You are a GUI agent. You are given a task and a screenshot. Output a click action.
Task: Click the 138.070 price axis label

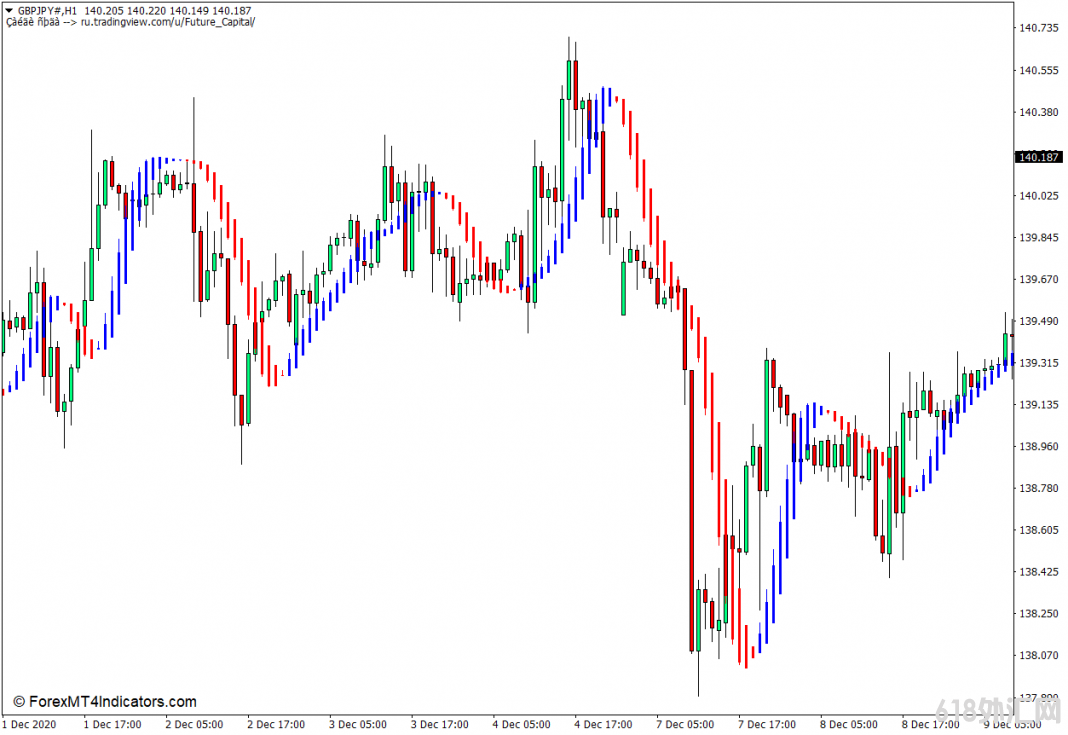(1039, 655)
